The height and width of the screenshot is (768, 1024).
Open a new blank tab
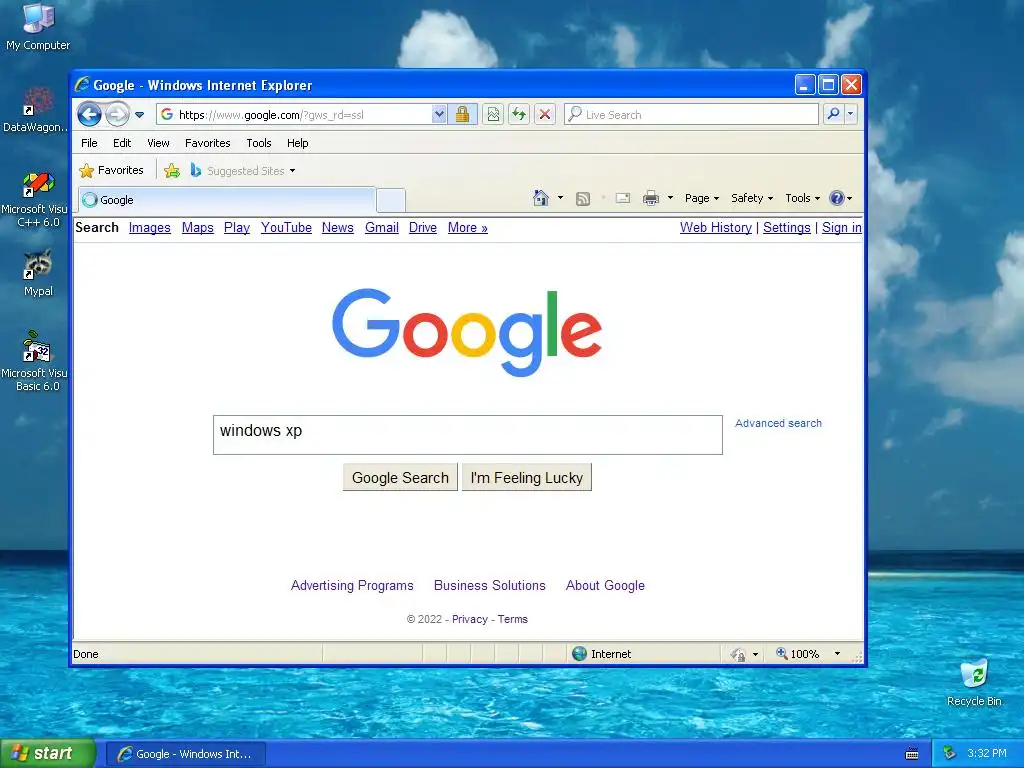coord(391,200)
